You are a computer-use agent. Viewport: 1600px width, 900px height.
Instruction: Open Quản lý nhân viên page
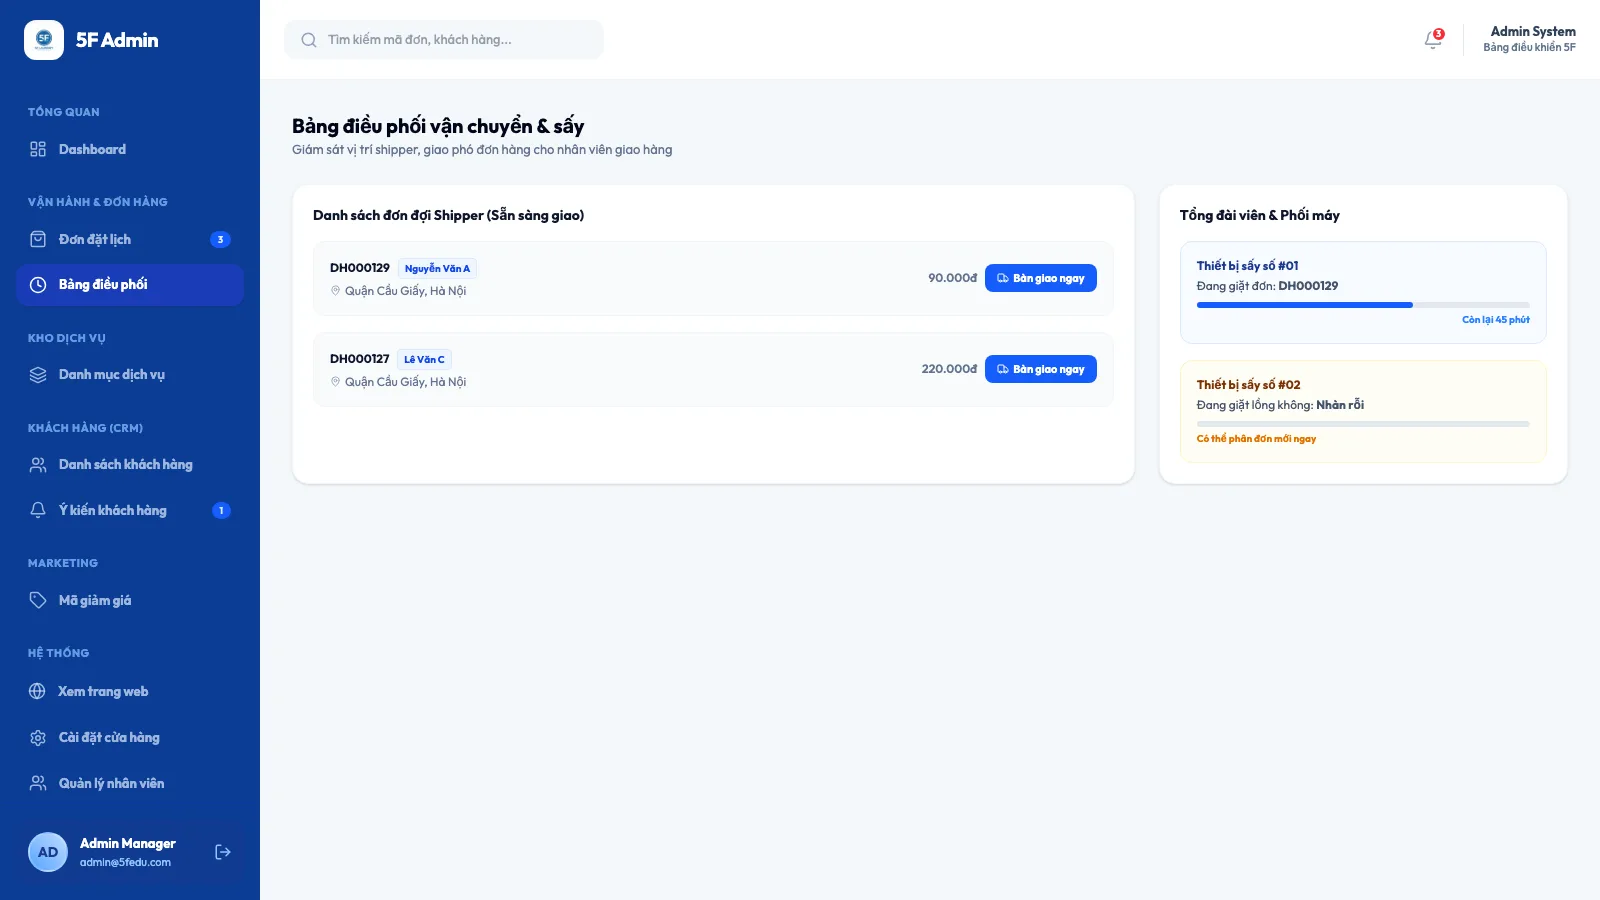click(x=130, y=783)
